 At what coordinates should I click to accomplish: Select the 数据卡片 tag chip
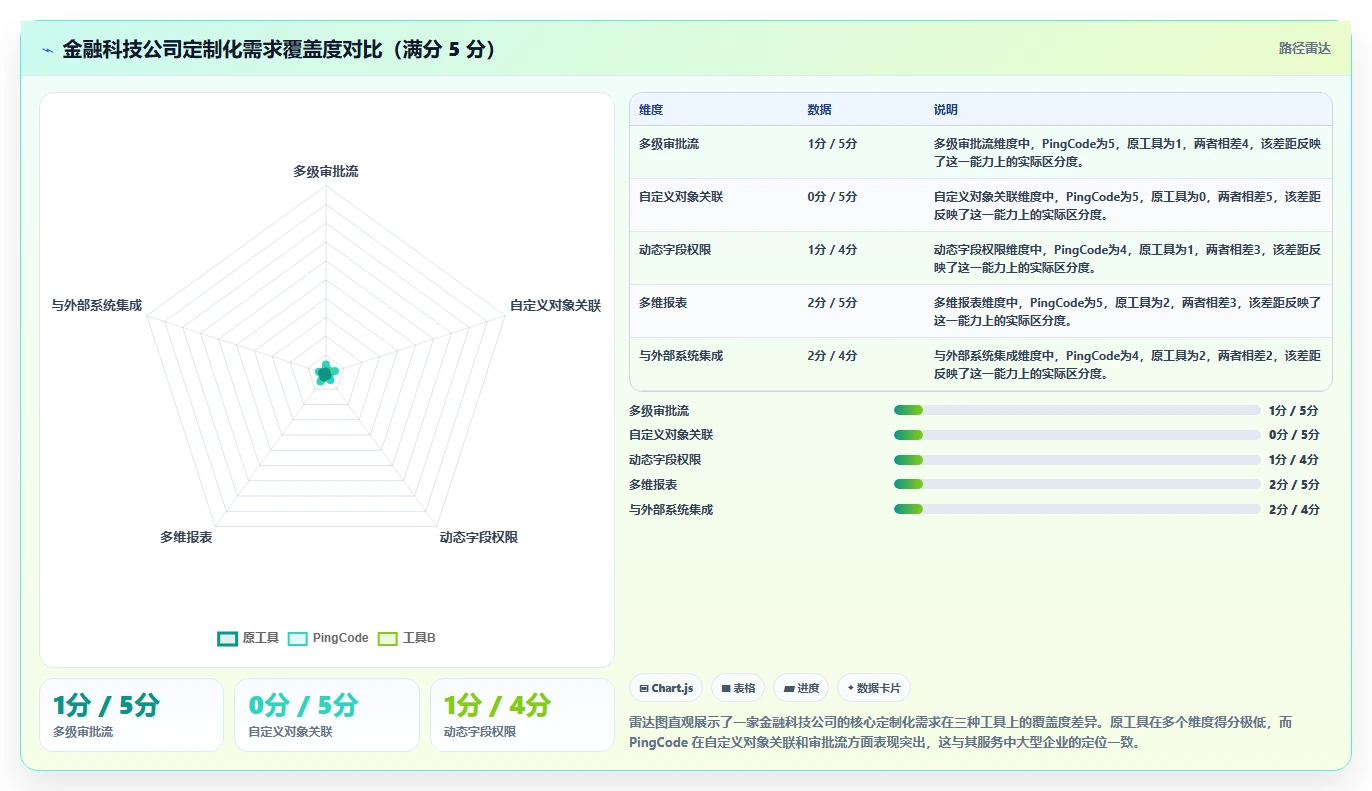(874, 688)
